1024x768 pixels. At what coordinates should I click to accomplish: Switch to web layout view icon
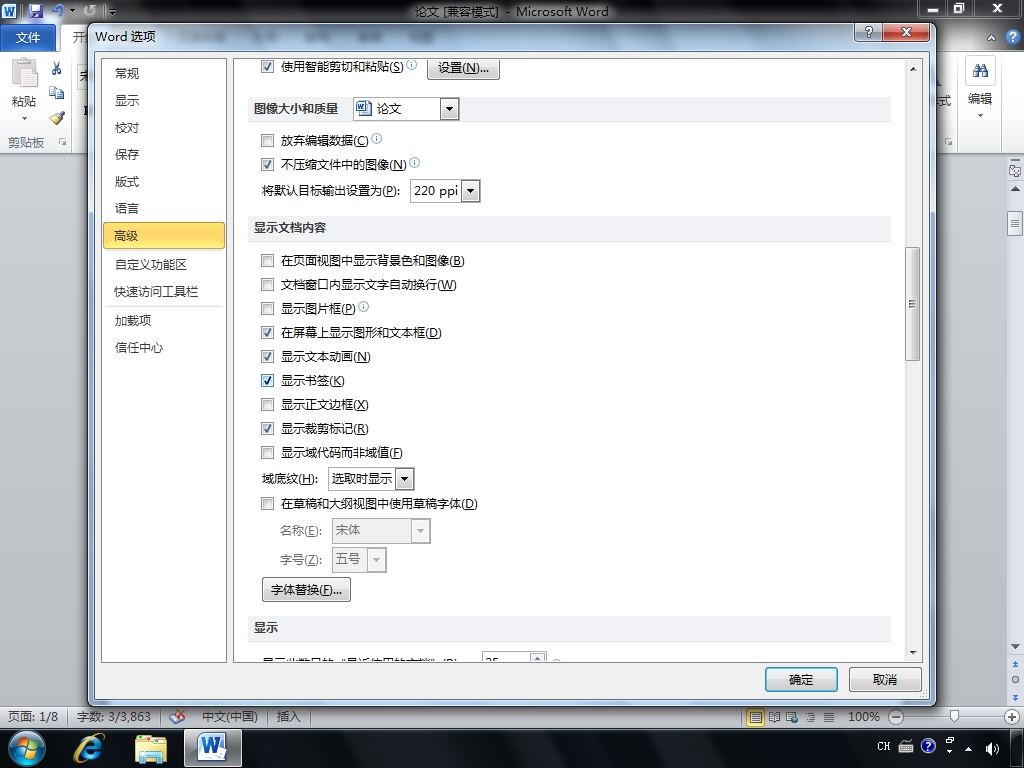pyautogui.click(x=792, y=717)
